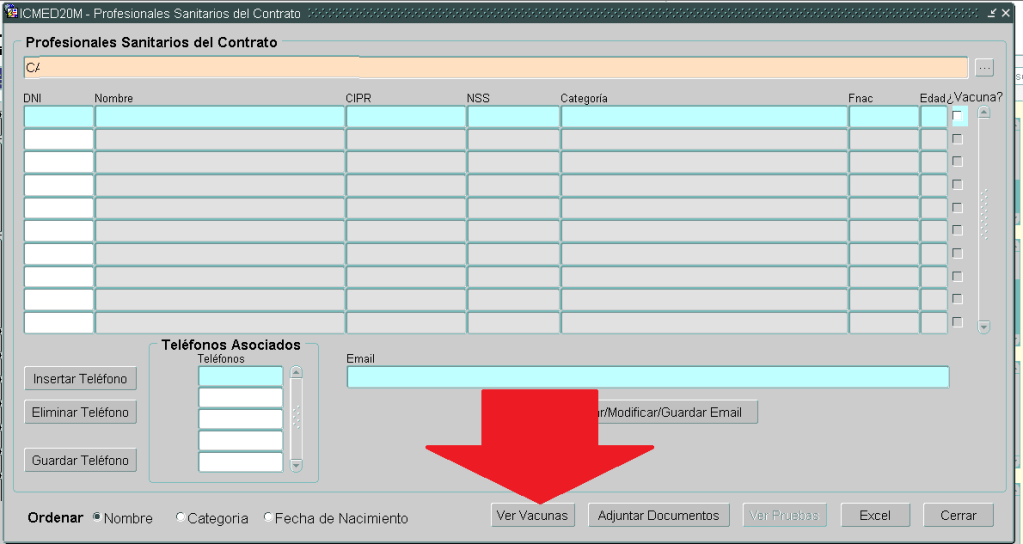The height and width of the screenshot is (544, 1023).
Task: Click Eliminar Teléfono
Action: click(80, 412)
